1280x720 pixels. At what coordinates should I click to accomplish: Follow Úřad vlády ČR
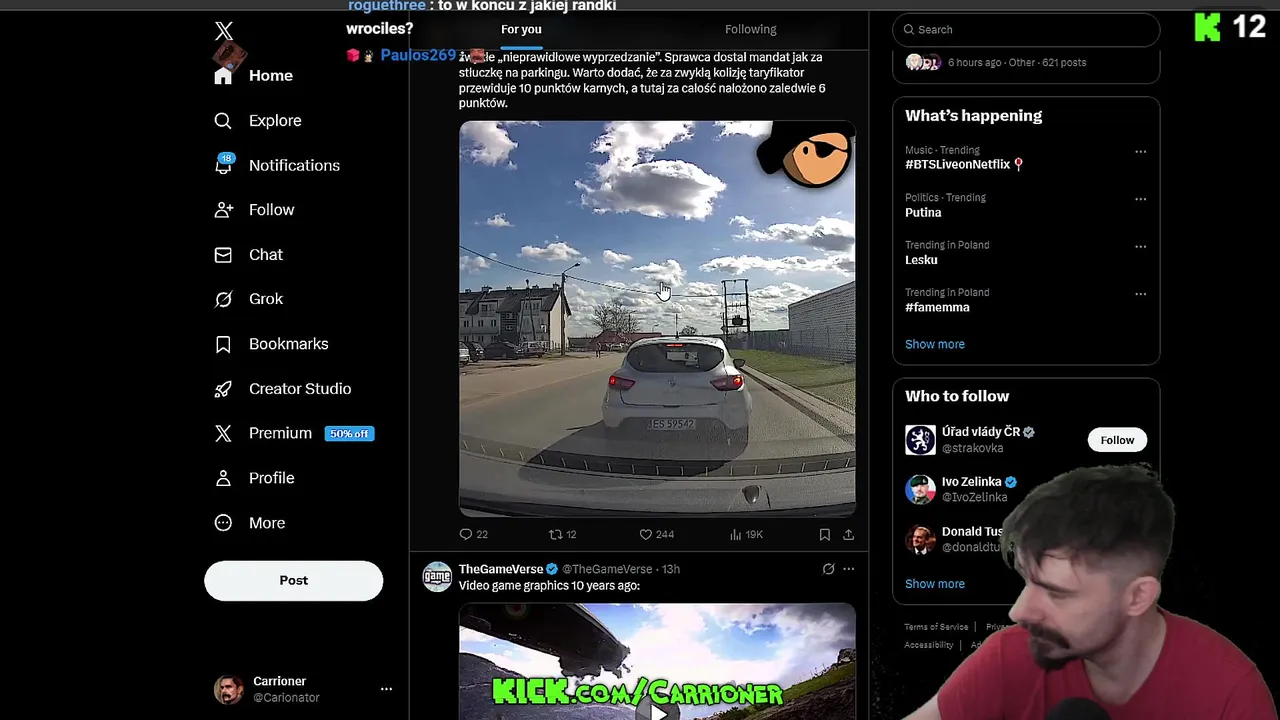tap(1117, 440)
